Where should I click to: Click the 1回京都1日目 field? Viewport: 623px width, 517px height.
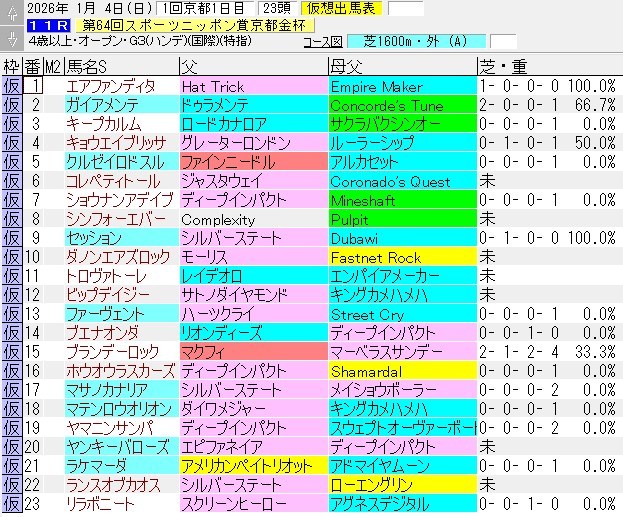205,8
